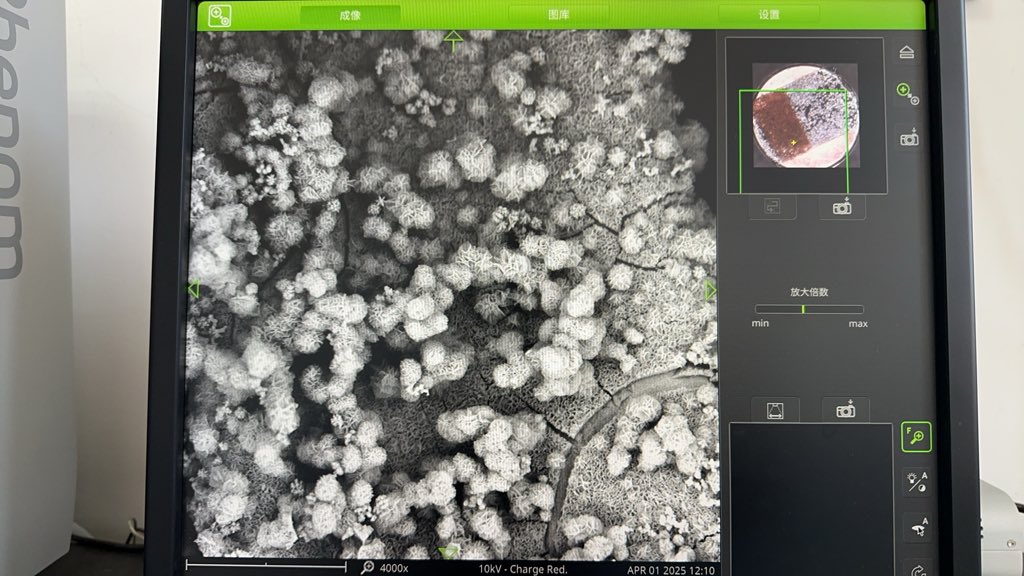Viewport: 1024px width, 576px height.
Task: Click the eject sample icon
Action: pos(906,52)
